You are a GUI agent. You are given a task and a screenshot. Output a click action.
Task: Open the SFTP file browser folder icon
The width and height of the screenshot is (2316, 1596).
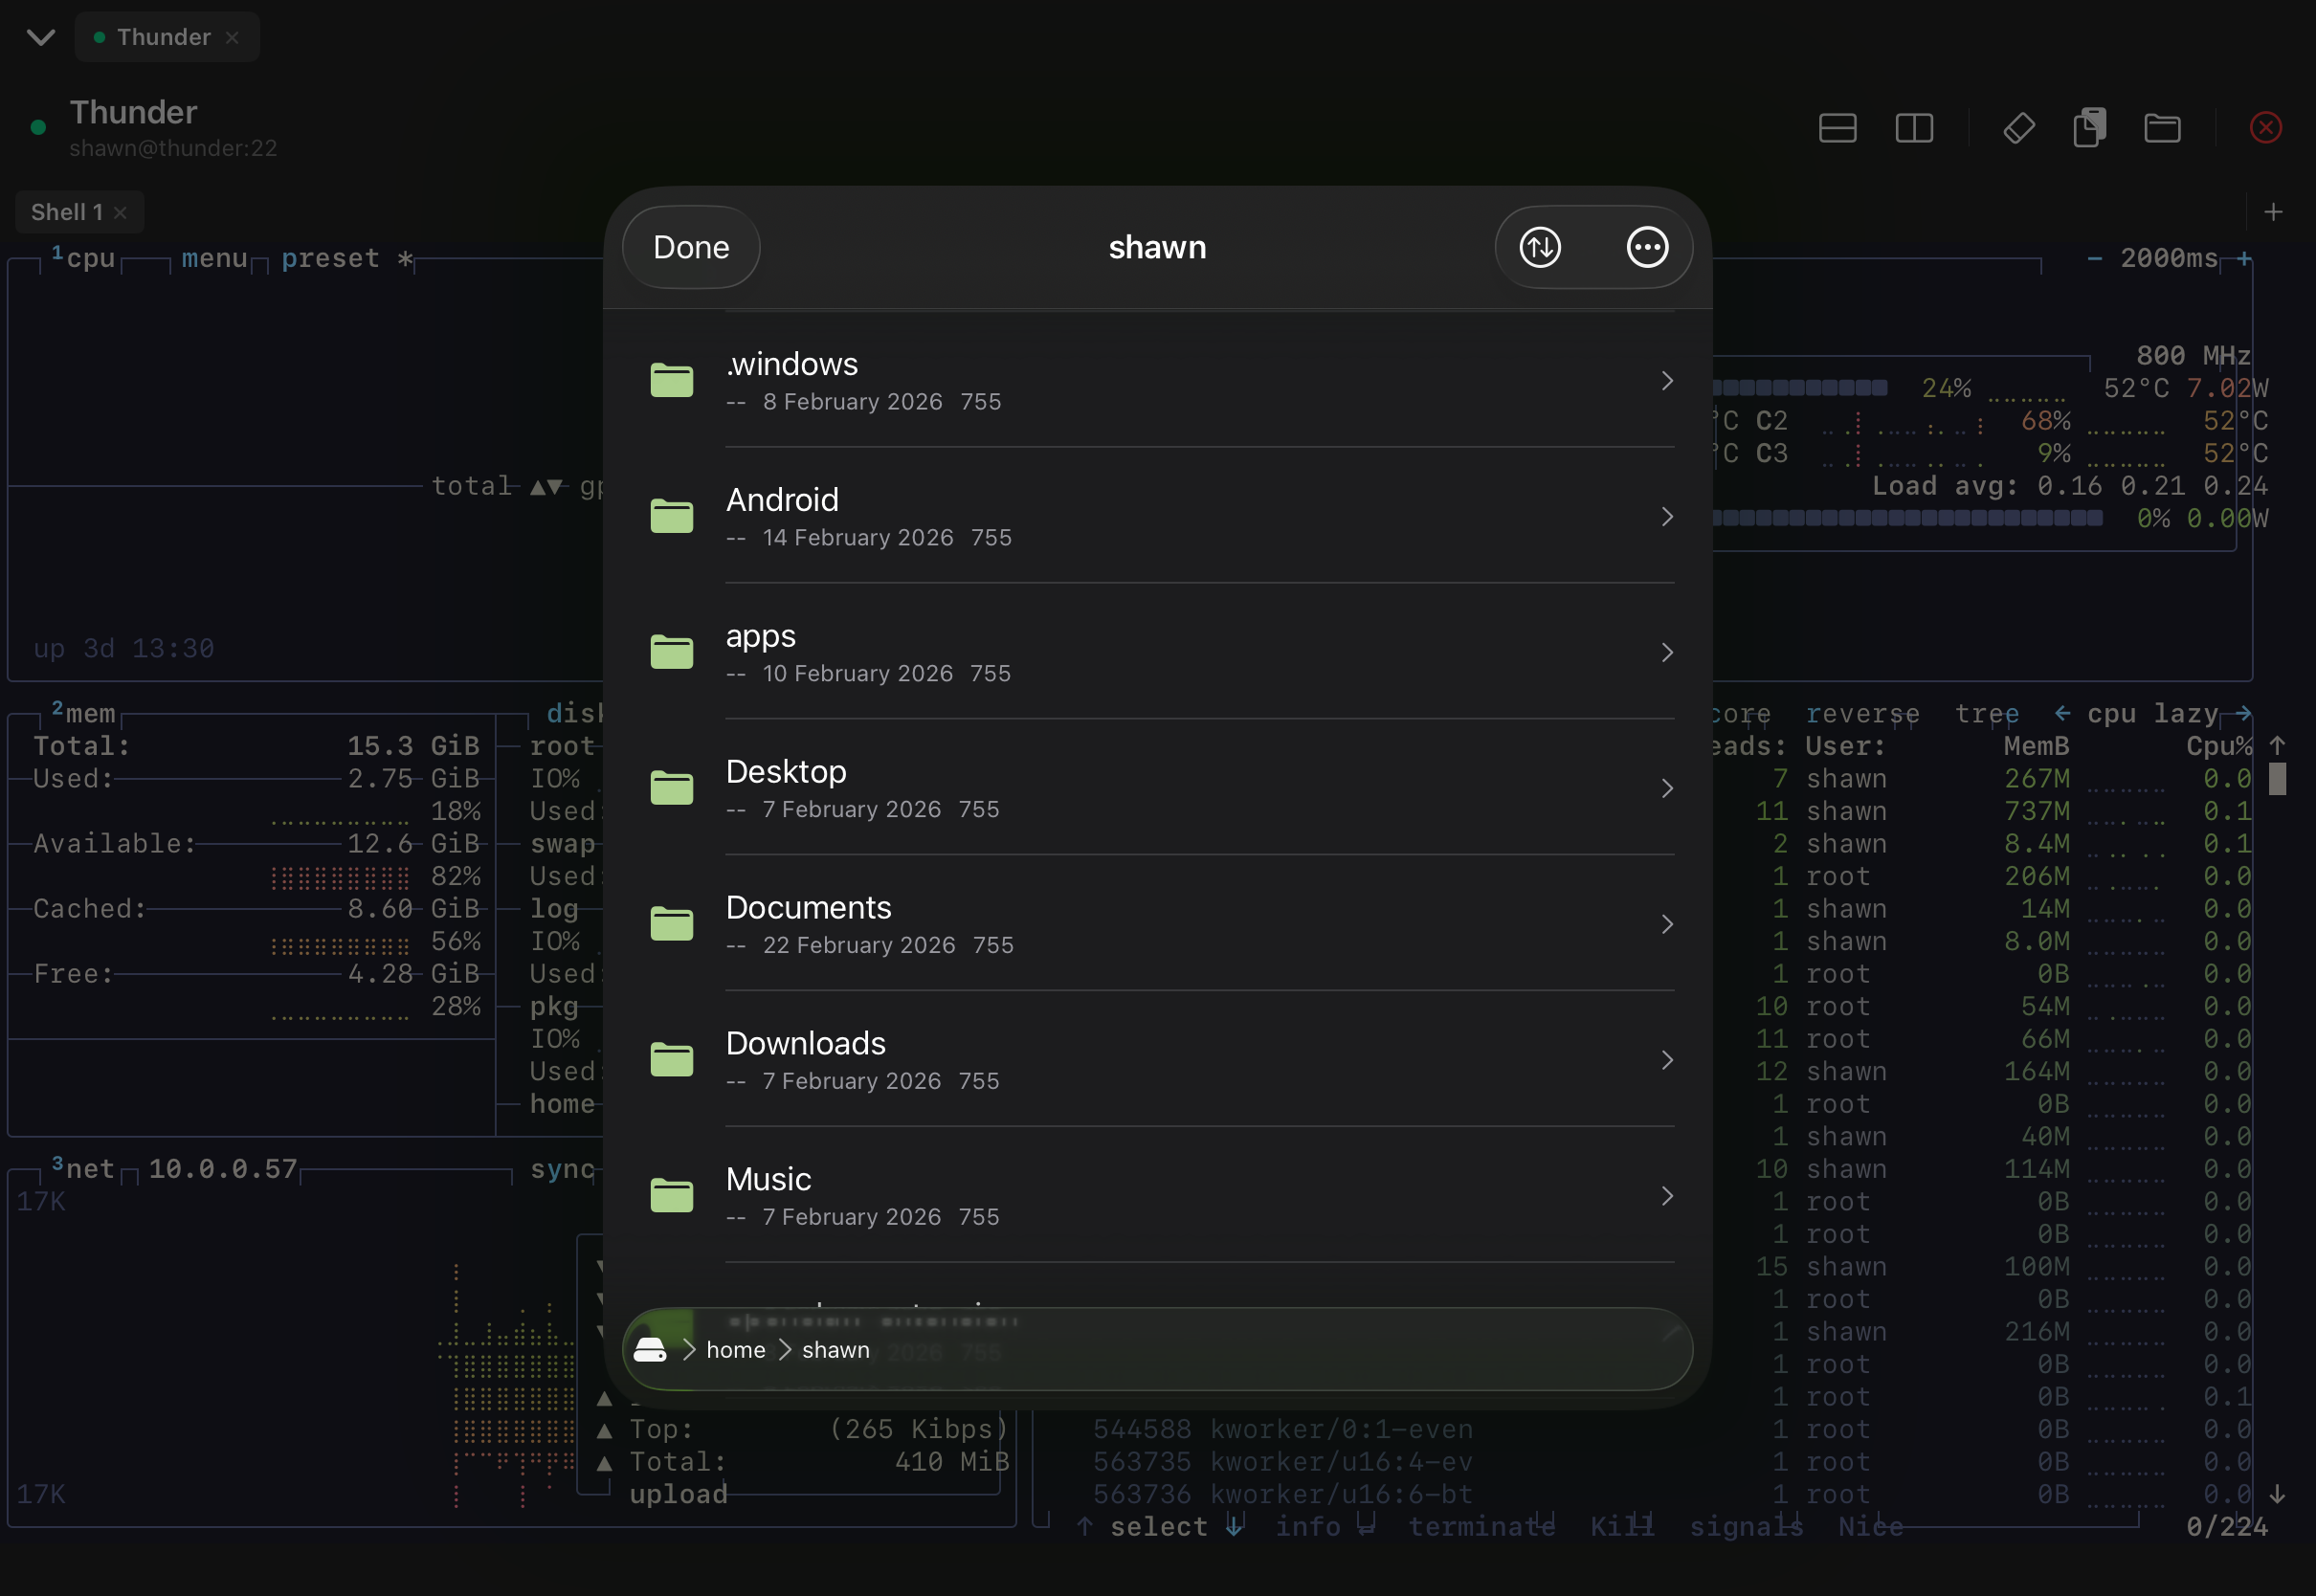(x=2162, y=128)
